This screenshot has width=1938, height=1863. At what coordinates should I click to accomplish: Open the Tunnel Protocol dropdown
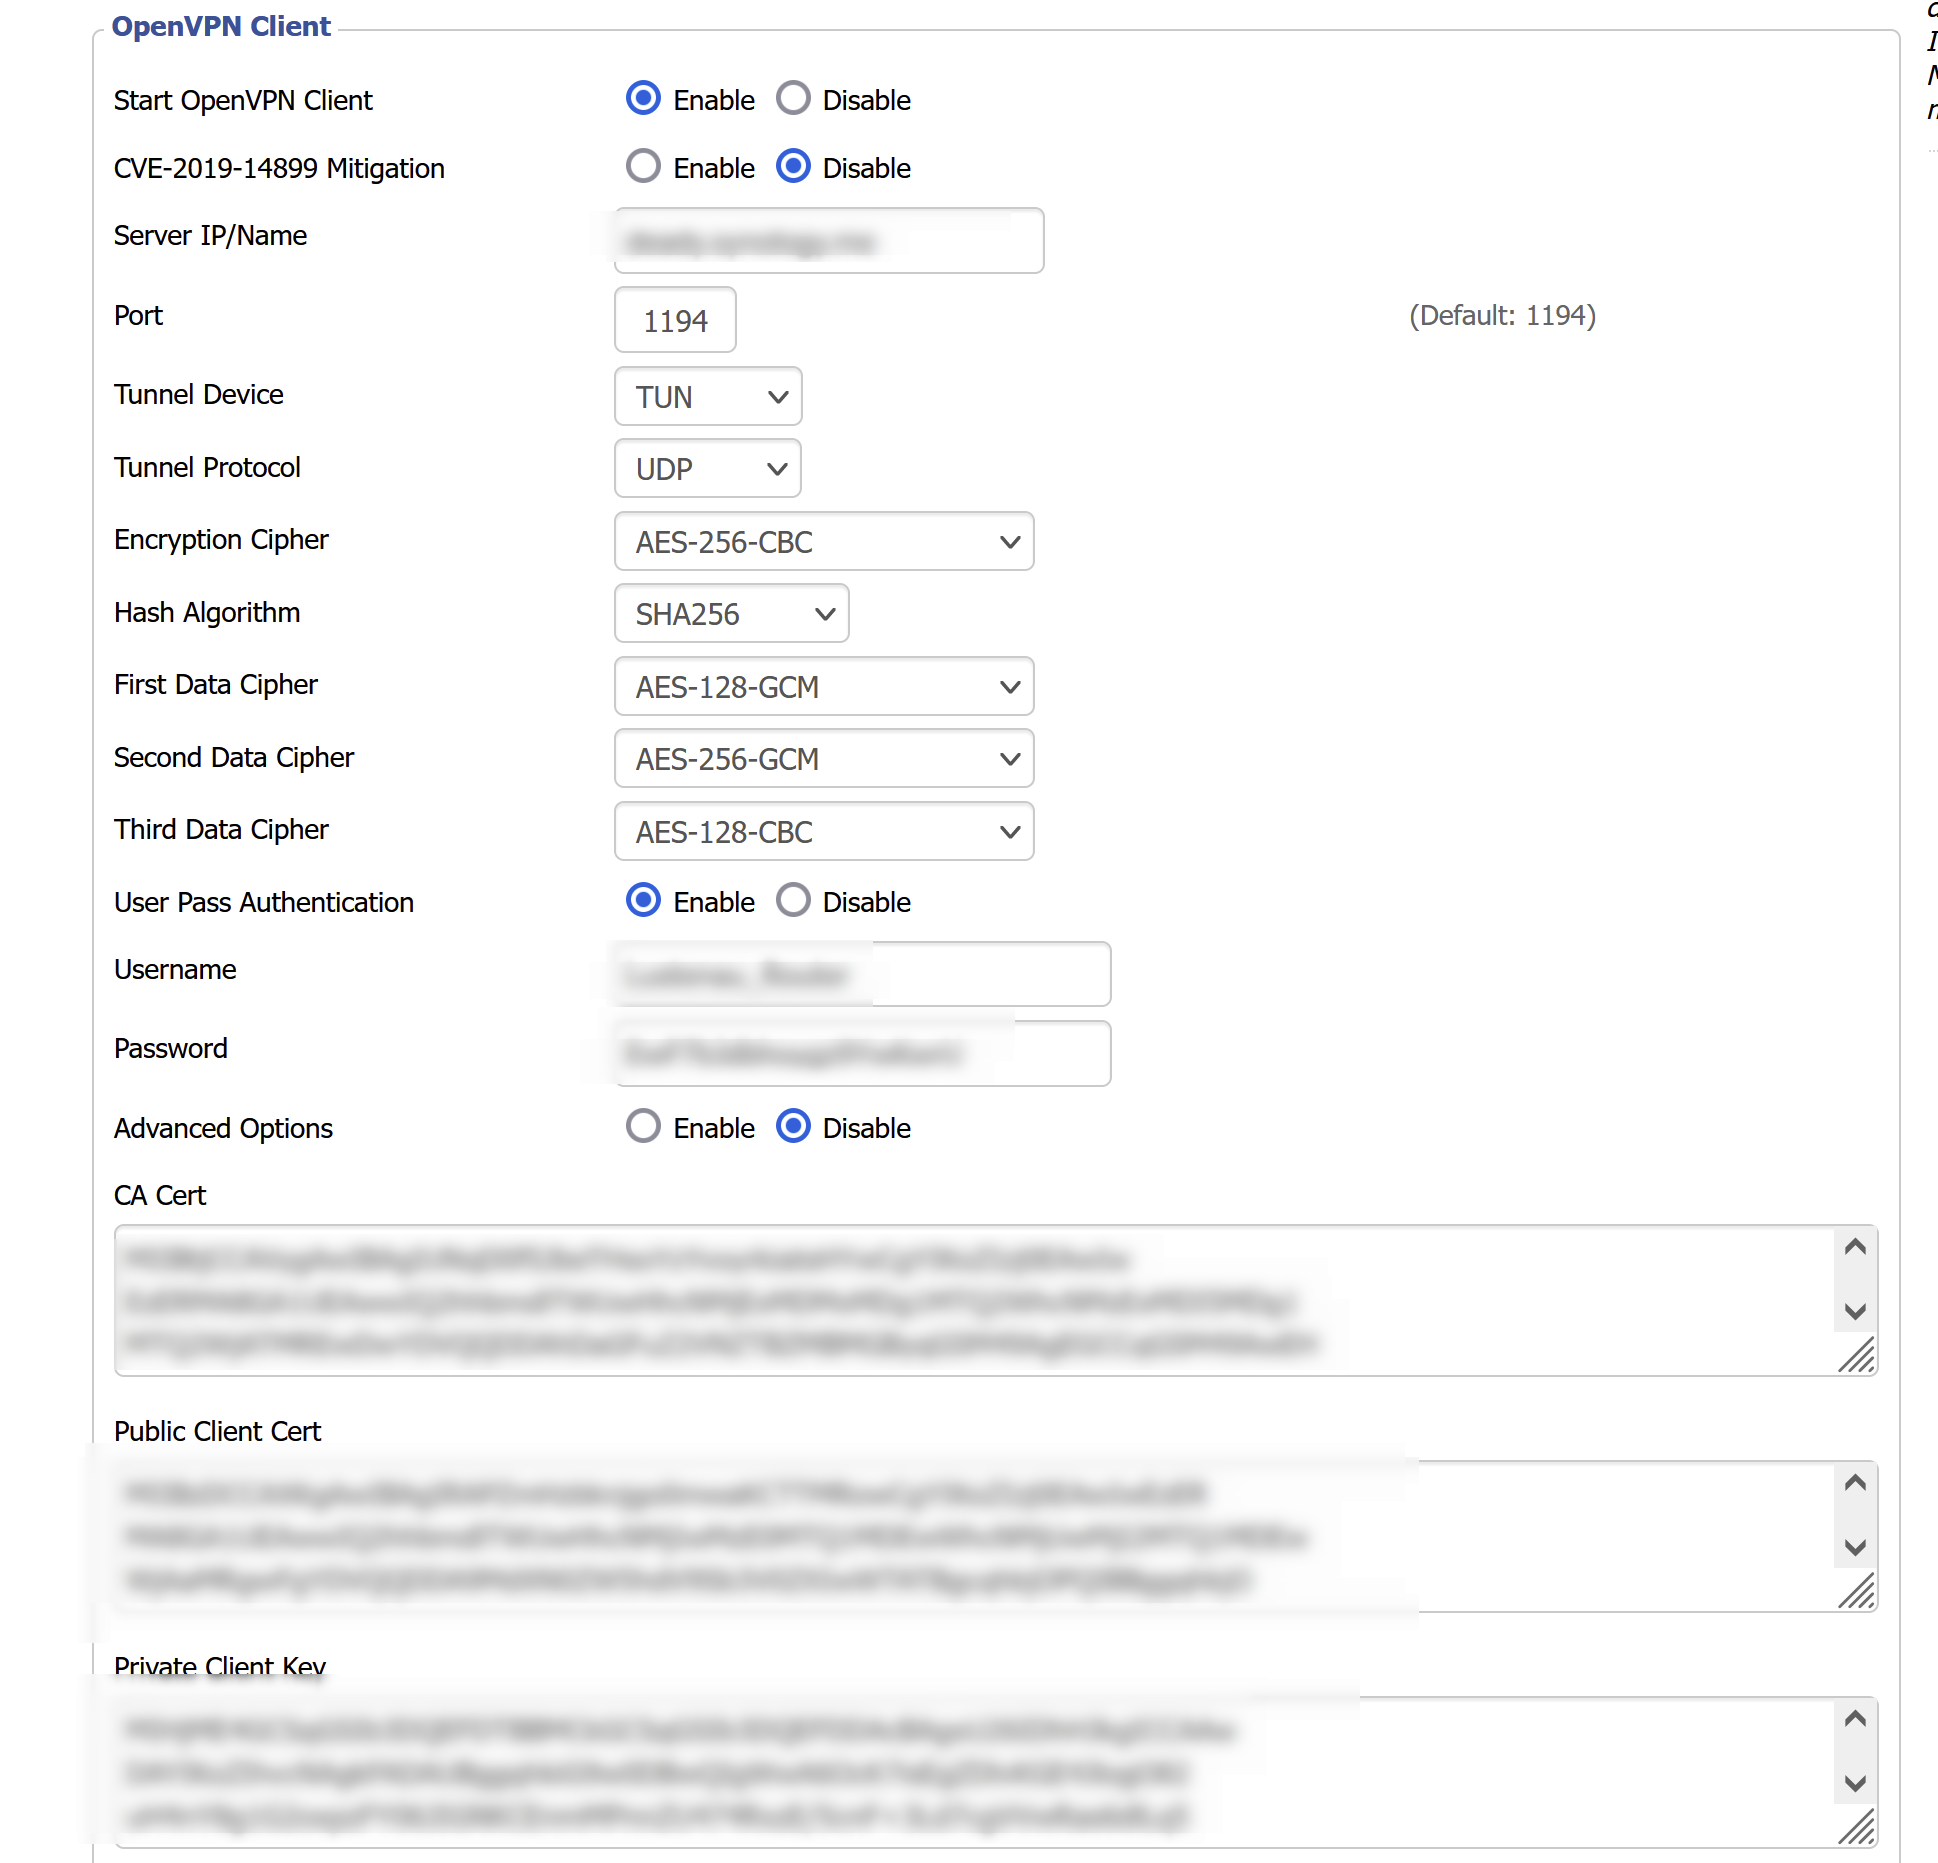point(708,468)
